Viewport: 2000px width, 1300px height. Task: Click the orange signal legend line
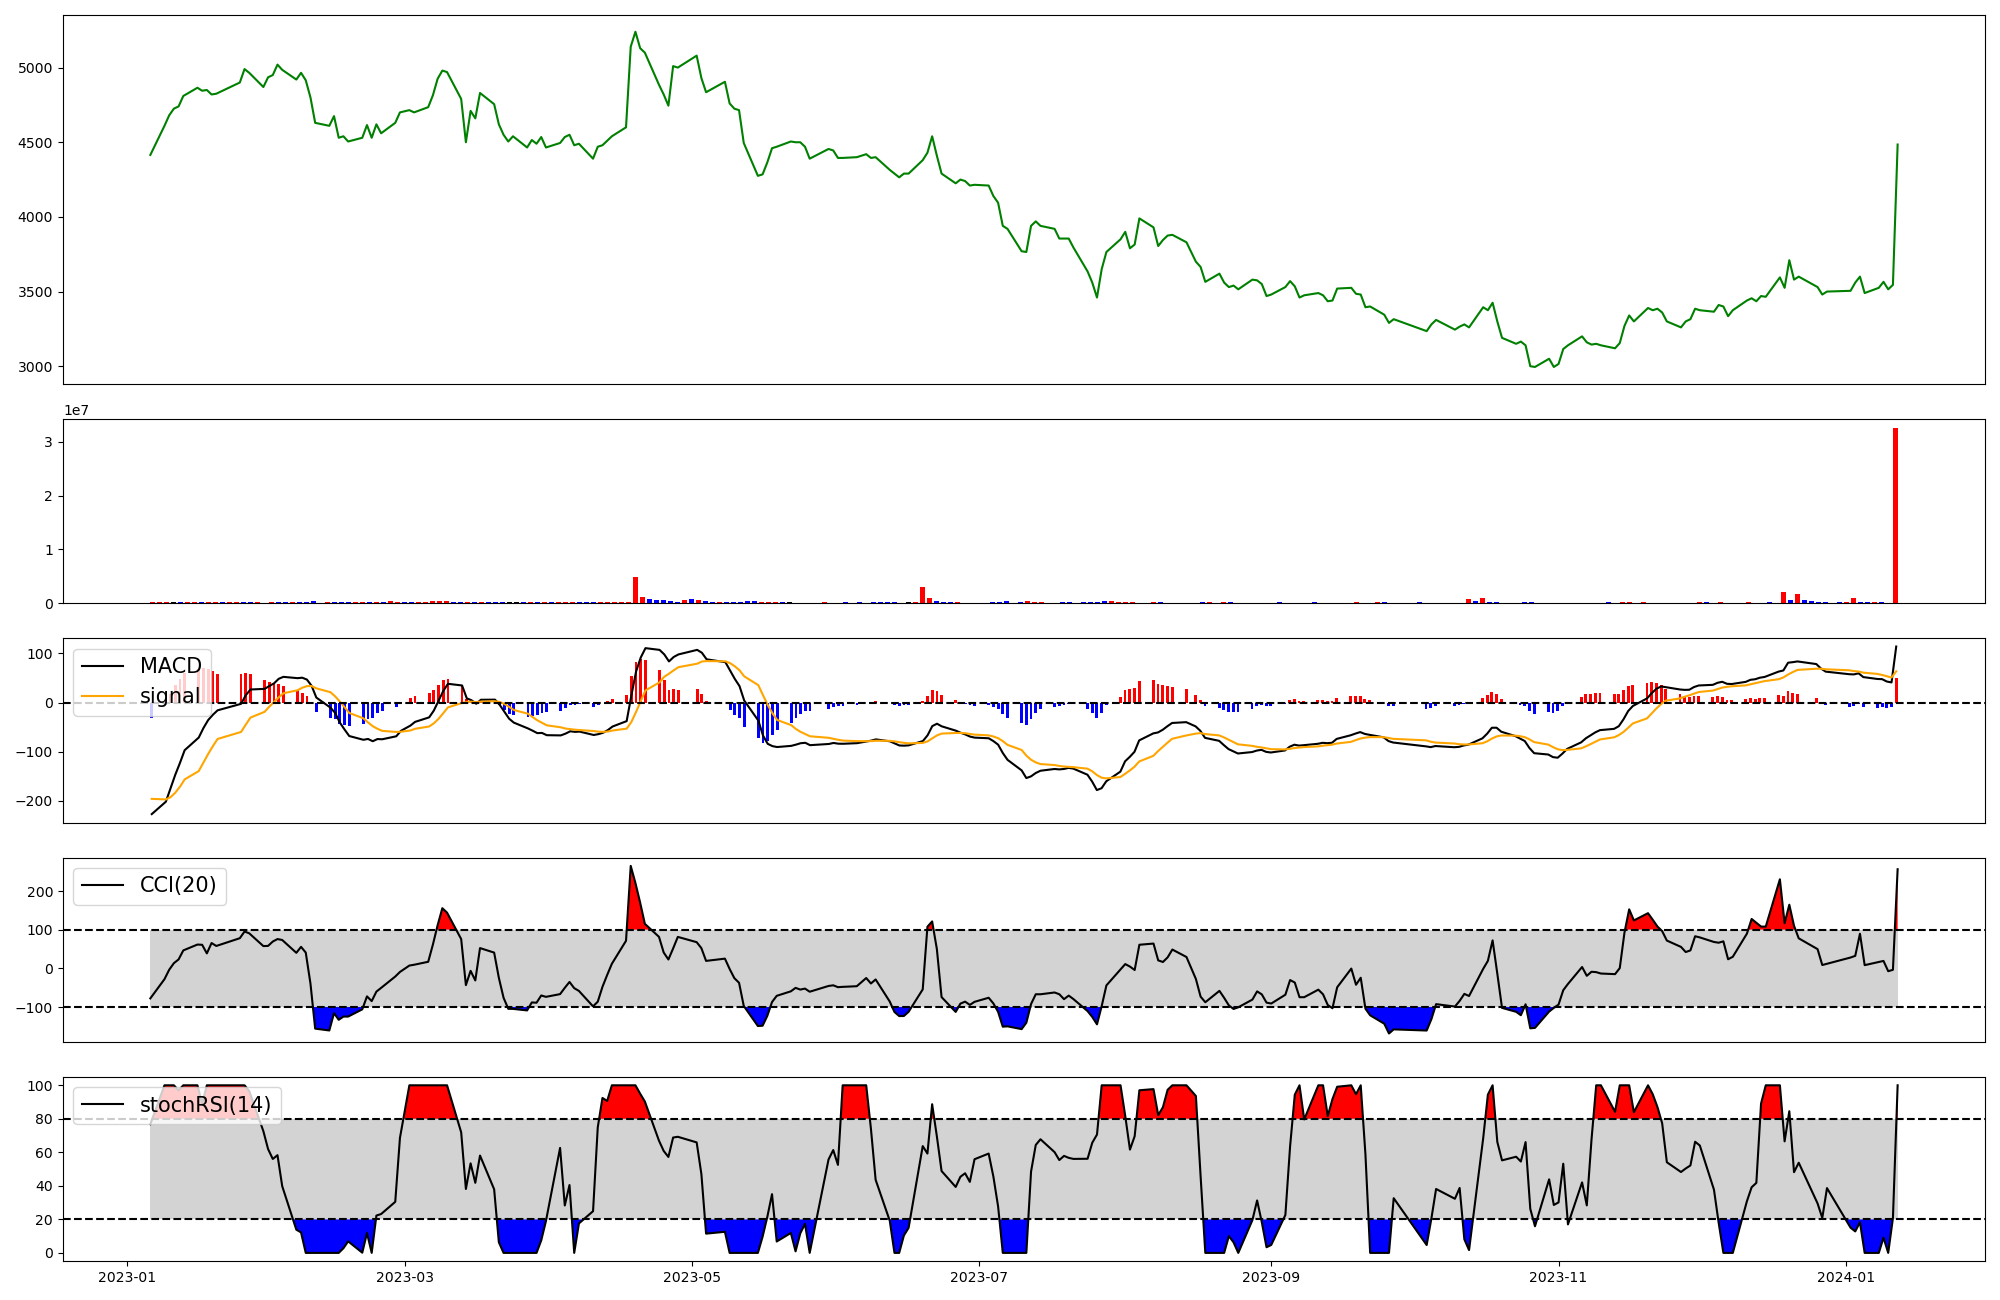[103, 696]
